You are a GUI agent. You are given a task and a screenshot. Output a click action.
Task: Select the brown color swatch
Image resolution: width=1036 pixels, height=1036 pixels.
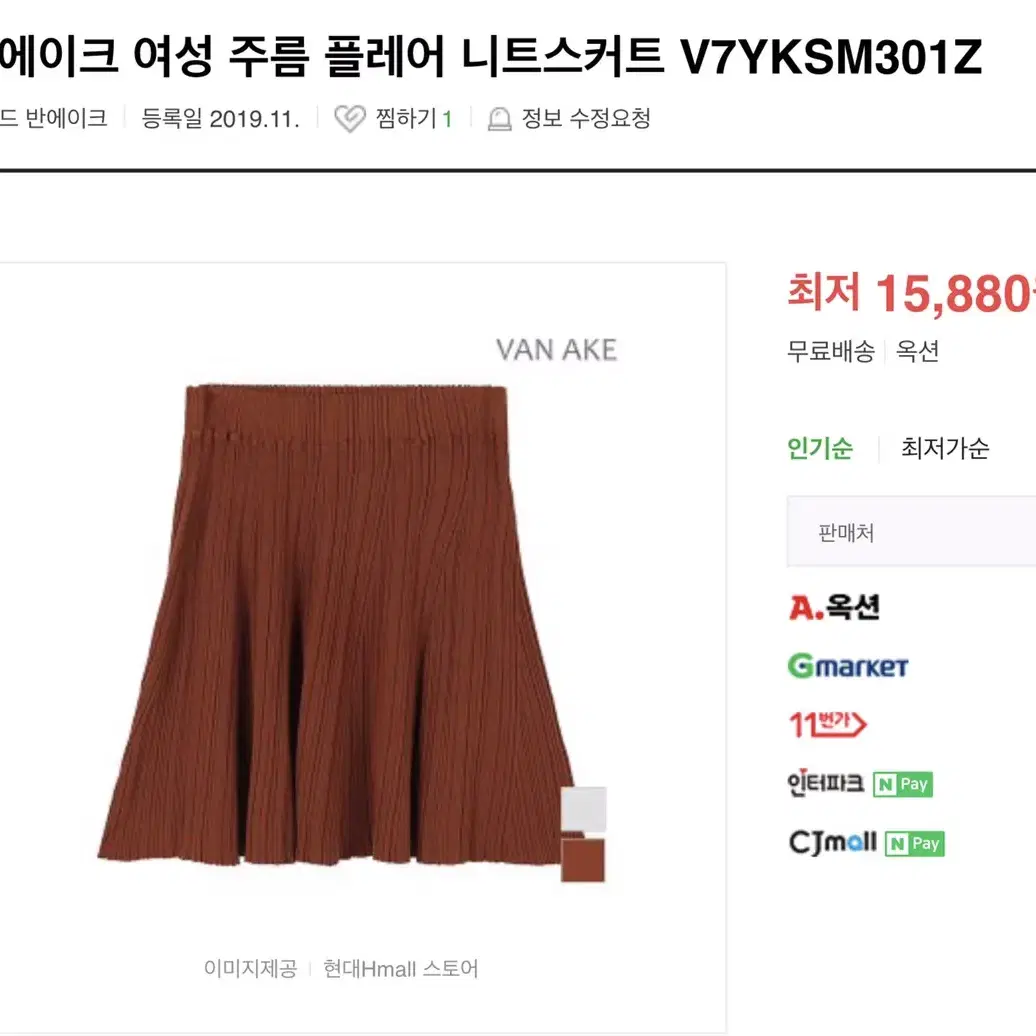(x=583, y=860)
